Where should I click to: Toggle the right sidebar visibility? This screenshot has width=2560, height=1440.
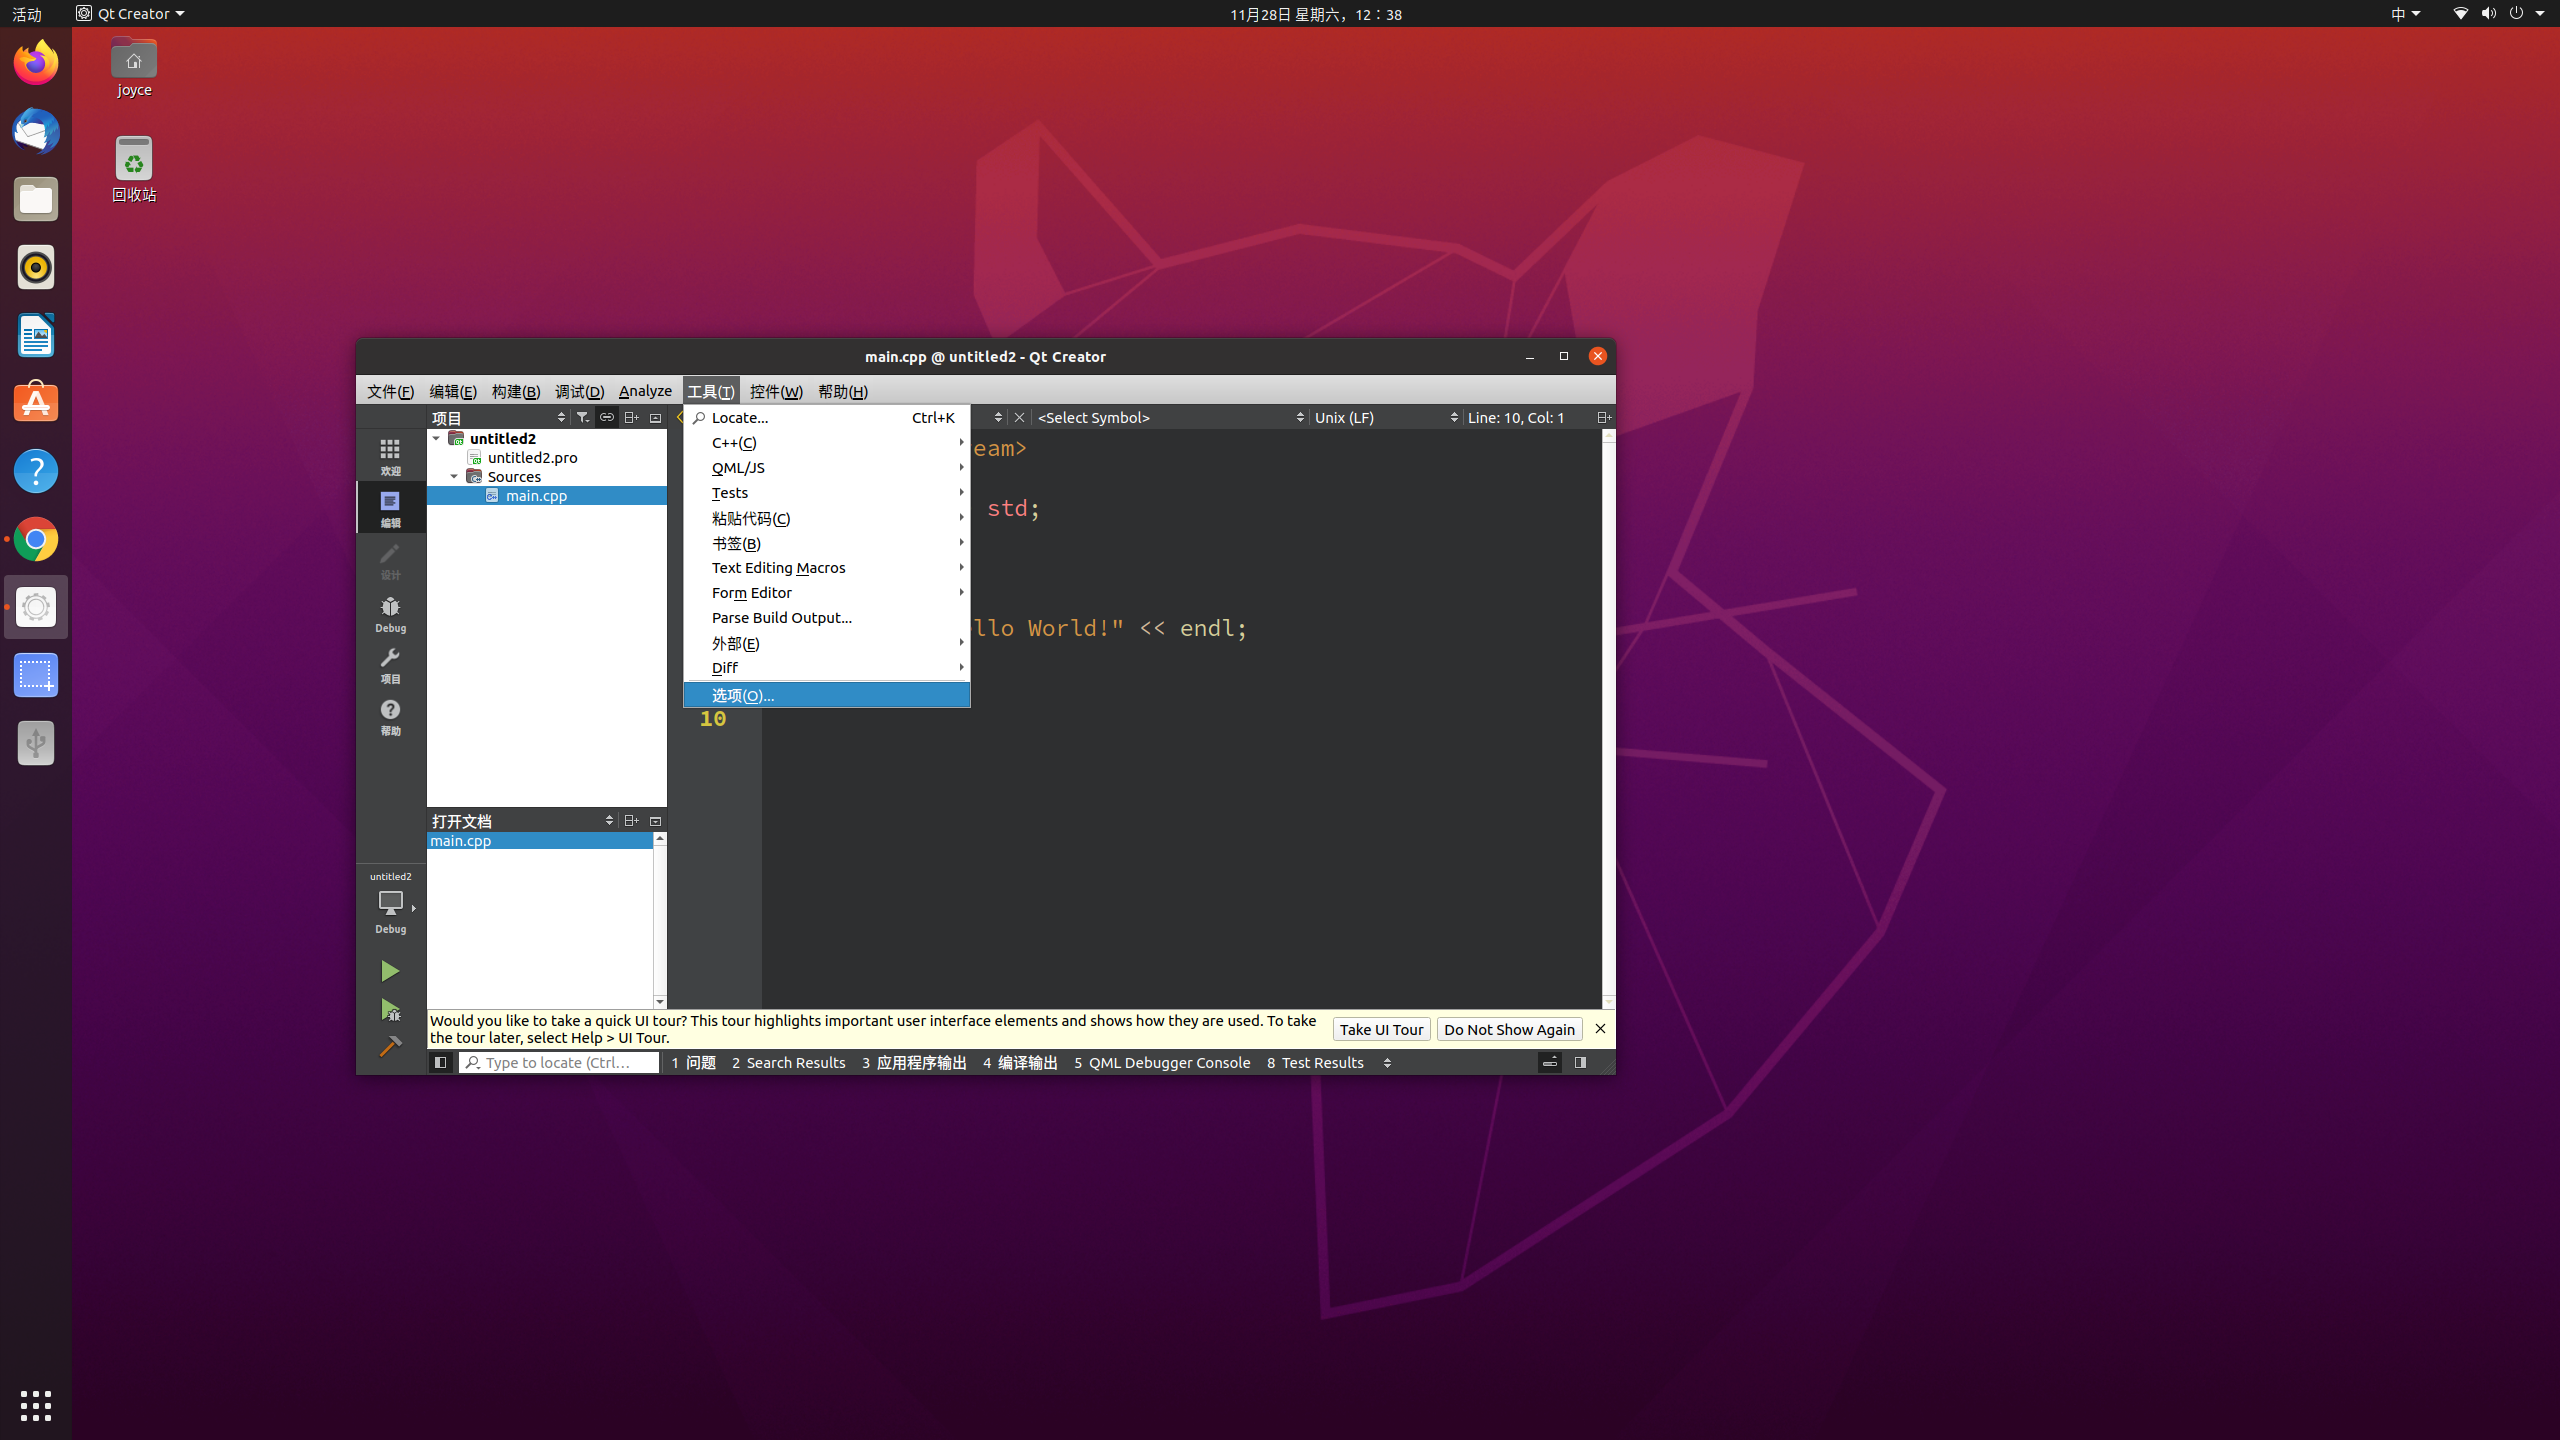[1580, 1062]
